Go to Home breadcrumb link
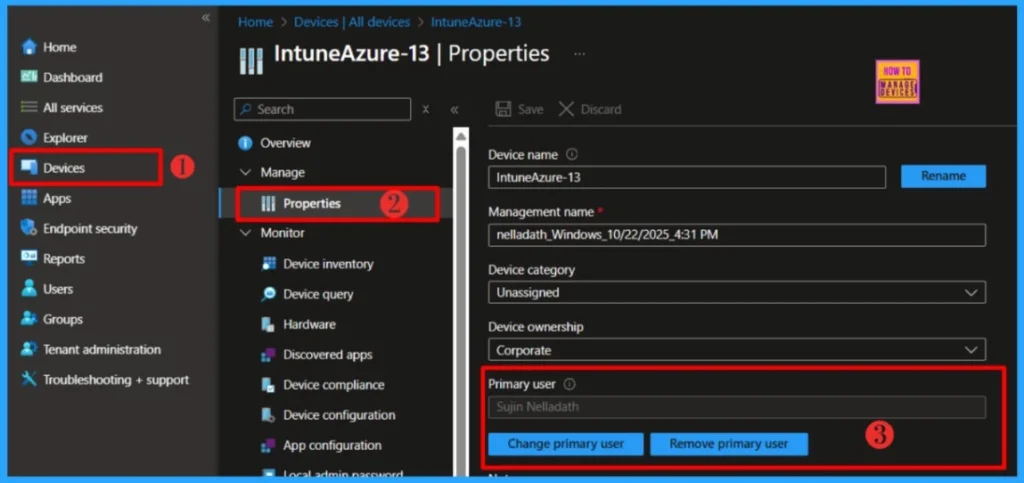This screenshot has height=483, width=1024. click(255, 22)
